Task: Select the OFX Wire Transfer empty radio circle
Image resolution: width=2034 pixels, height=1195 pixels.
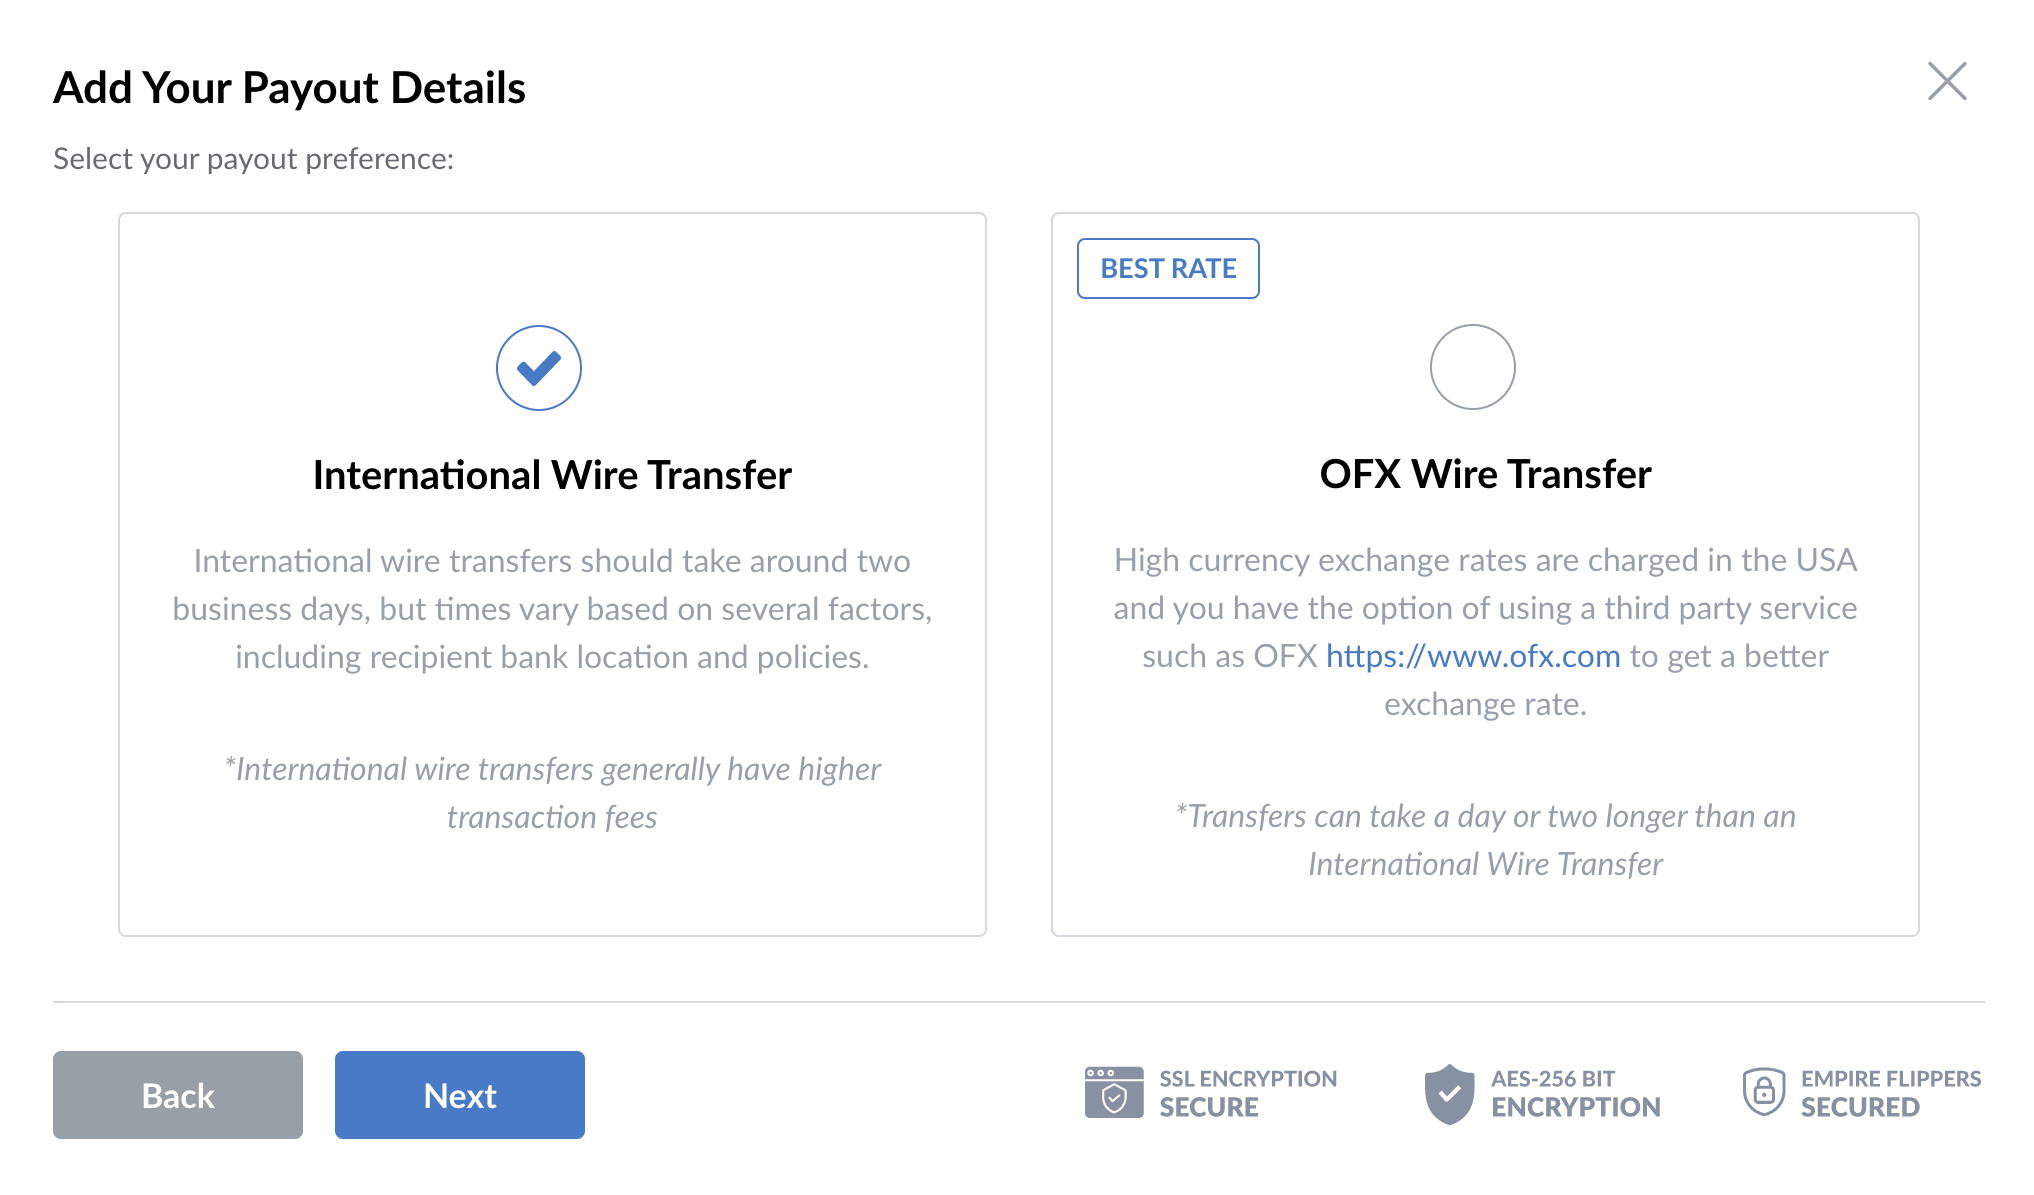Action: coord(1472,367)
